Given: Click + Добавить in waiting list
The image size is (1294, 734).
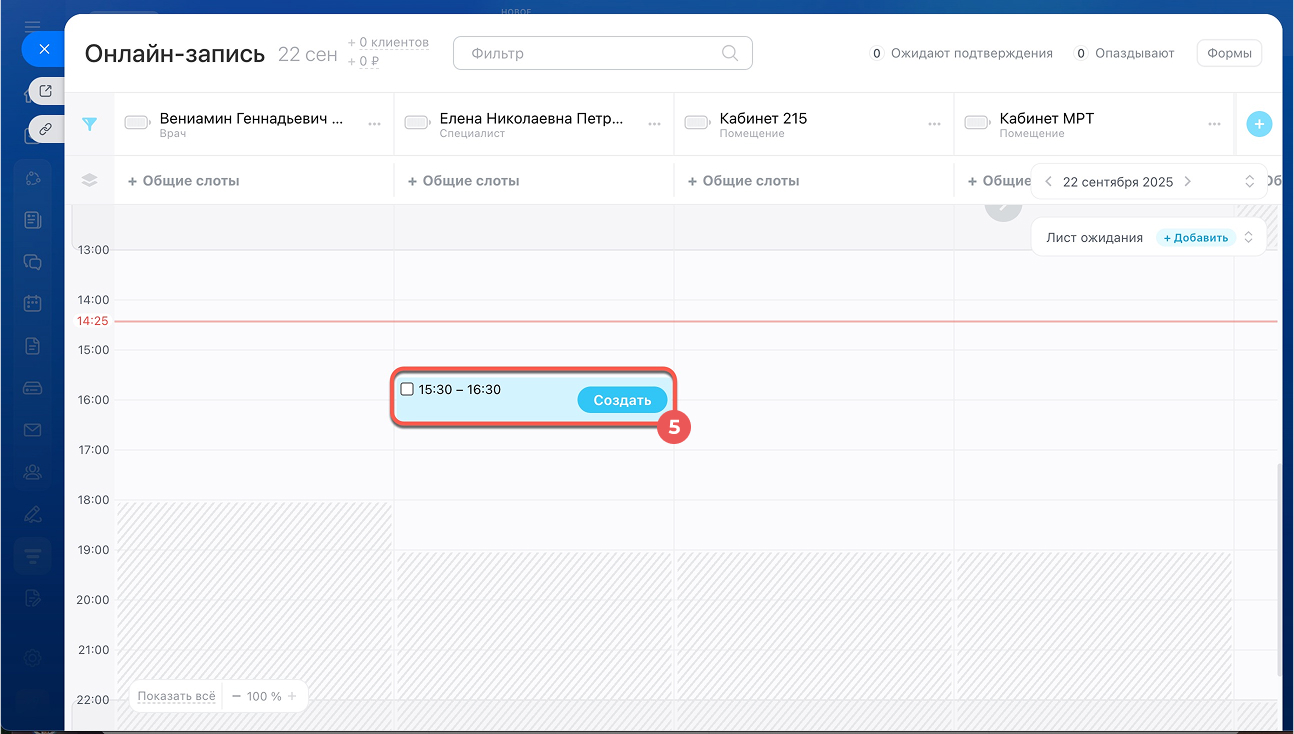Looking at the screenshot, I should click(x=1195, y=238).
